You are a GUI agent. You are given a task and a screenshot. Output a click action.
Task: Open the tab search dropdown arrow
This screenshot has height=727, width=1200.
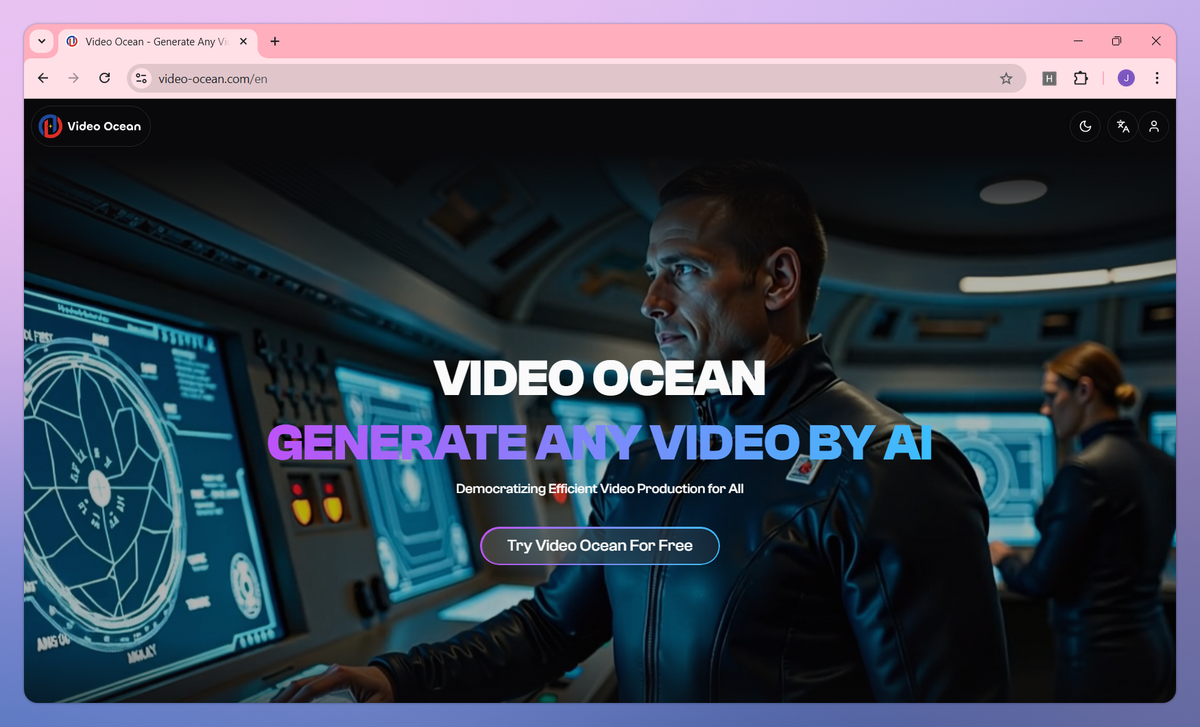[41, 41]
